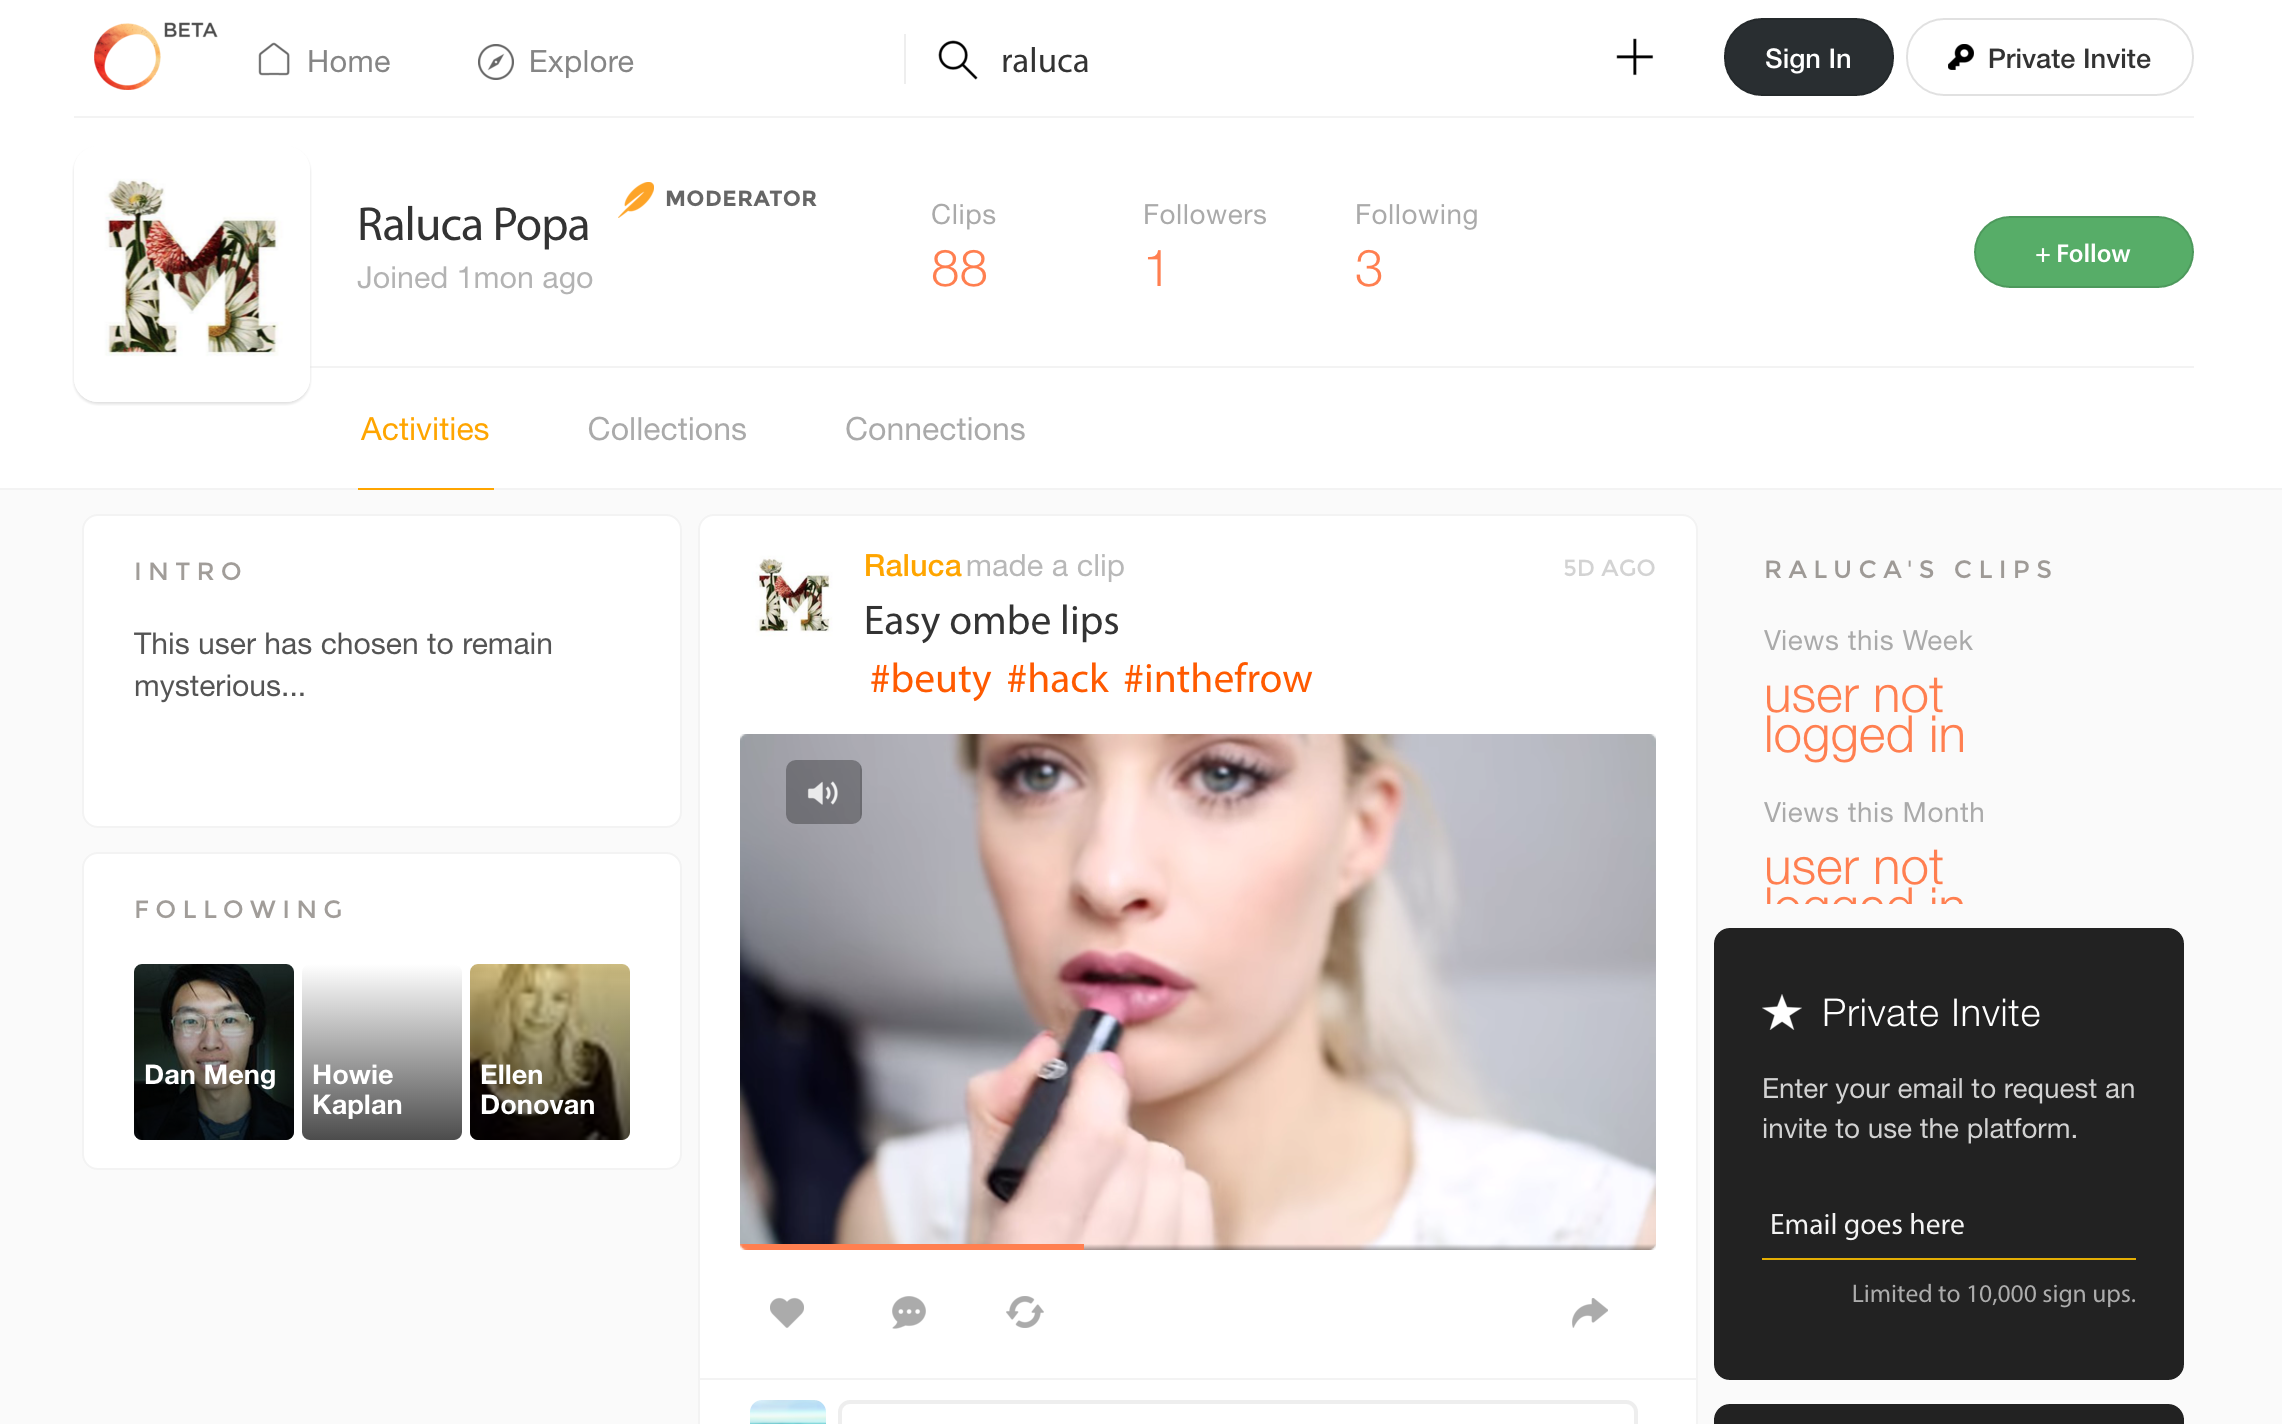2282x1424 pixels.
Task: Like the clip with heart icon
Action: (x=787, y=1312)
